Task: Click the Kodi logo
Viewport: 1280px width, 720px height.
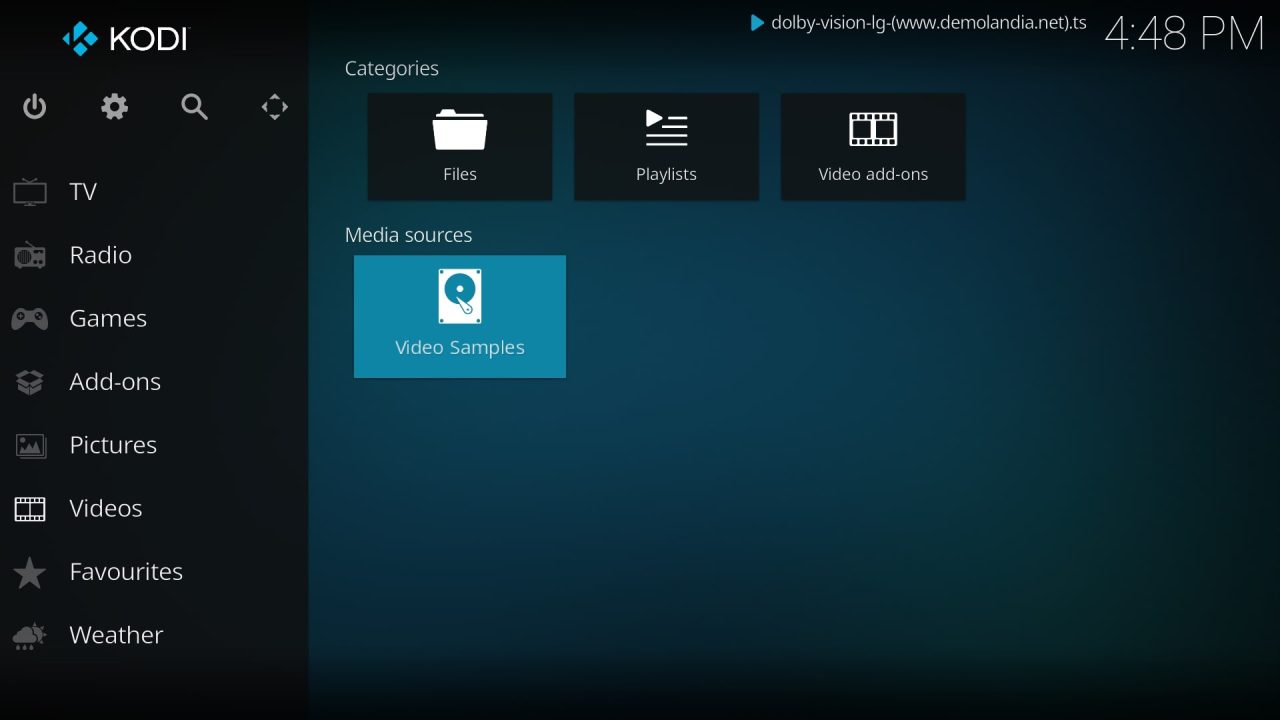Action: coord(124,39)
